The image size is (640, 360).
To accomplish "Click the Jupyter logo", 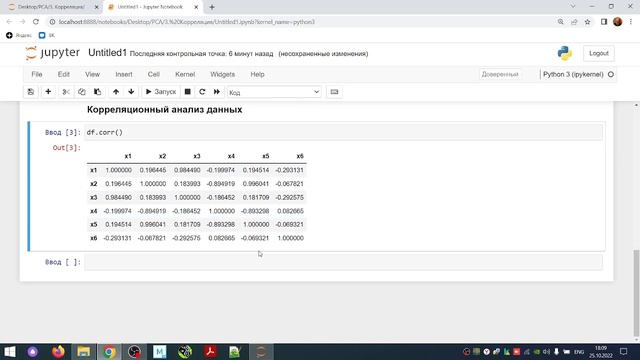I will pos(52,53).
